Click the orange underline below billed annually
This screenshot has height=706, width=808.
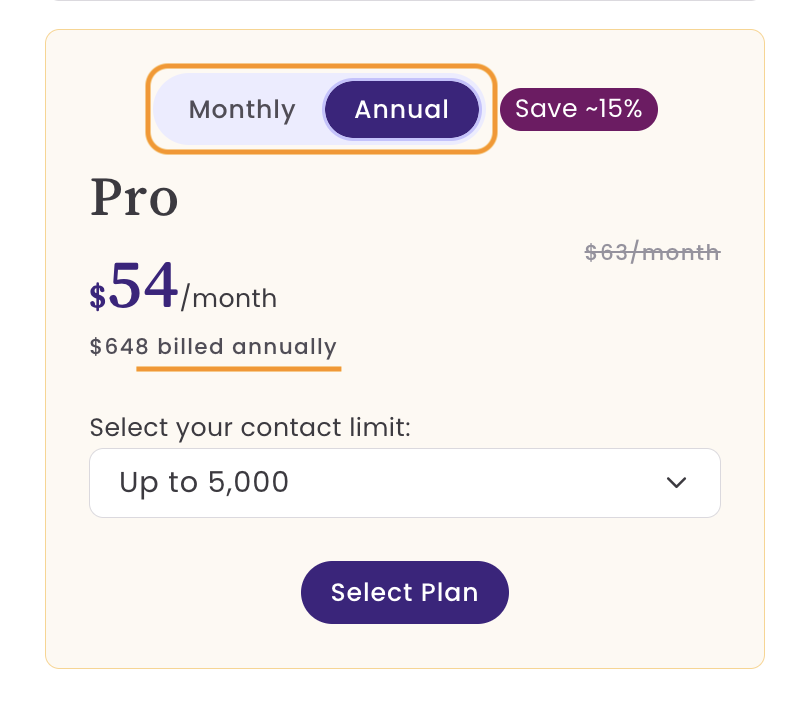239,369
